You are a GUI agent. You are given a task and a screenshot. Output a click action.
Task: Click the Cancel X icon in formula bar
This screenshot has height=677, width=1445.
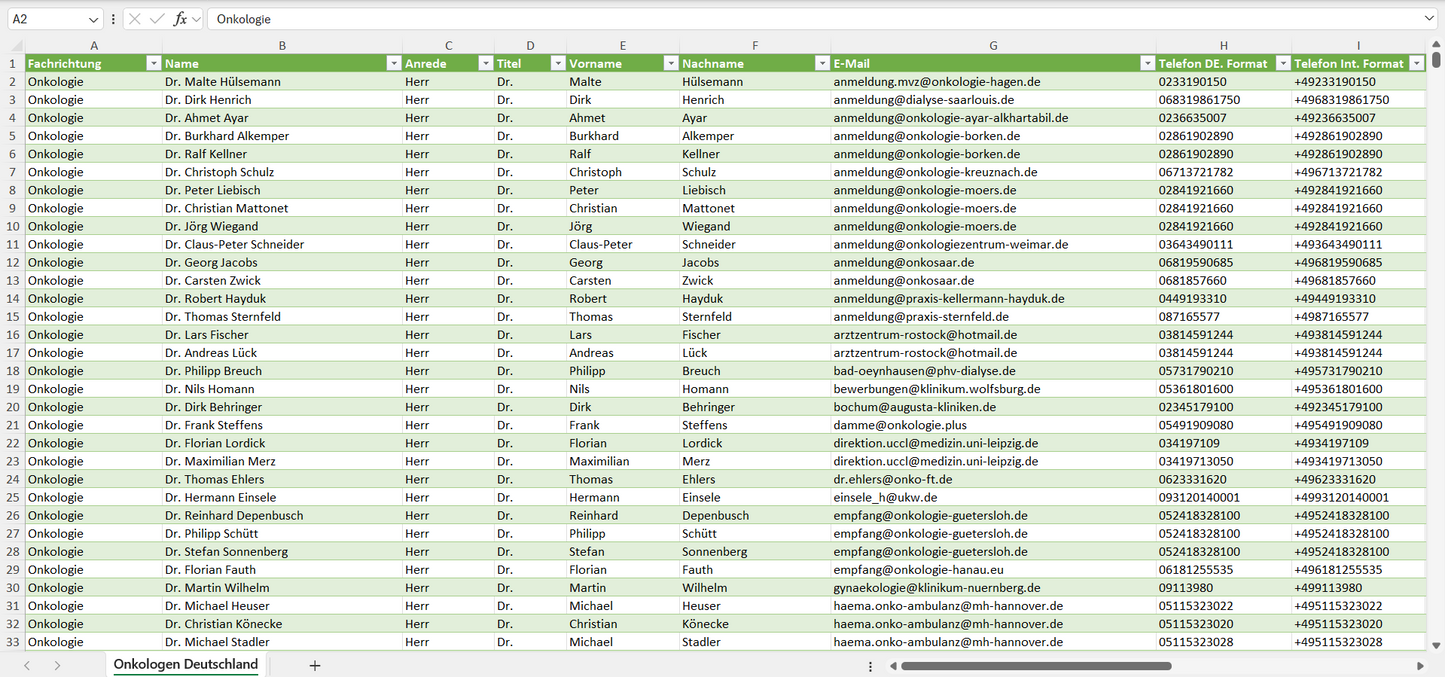click(x=135, y=19)
